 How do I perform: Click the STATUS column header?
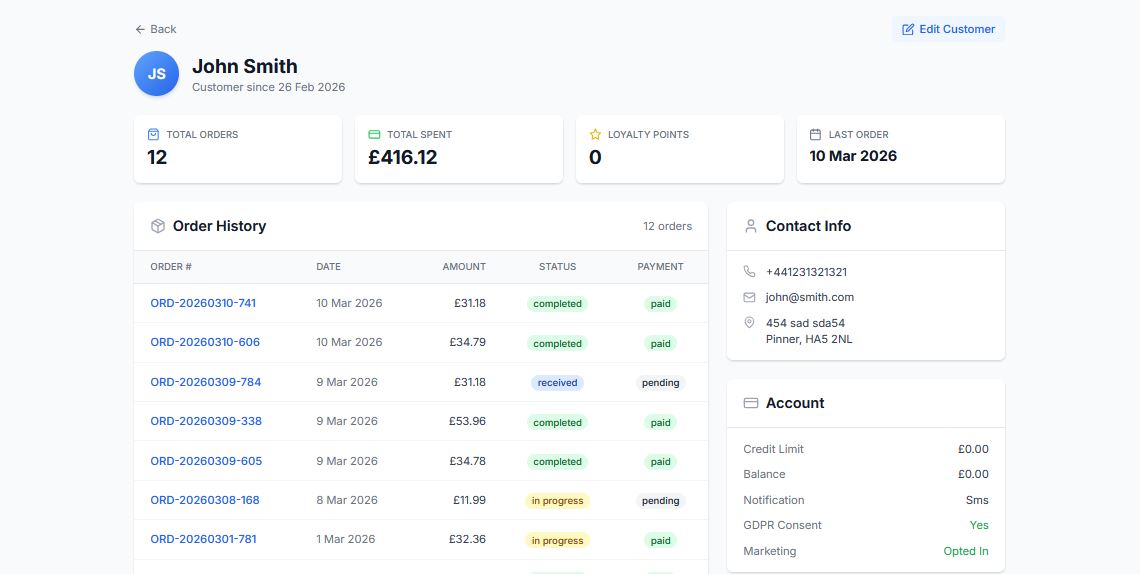558,267
